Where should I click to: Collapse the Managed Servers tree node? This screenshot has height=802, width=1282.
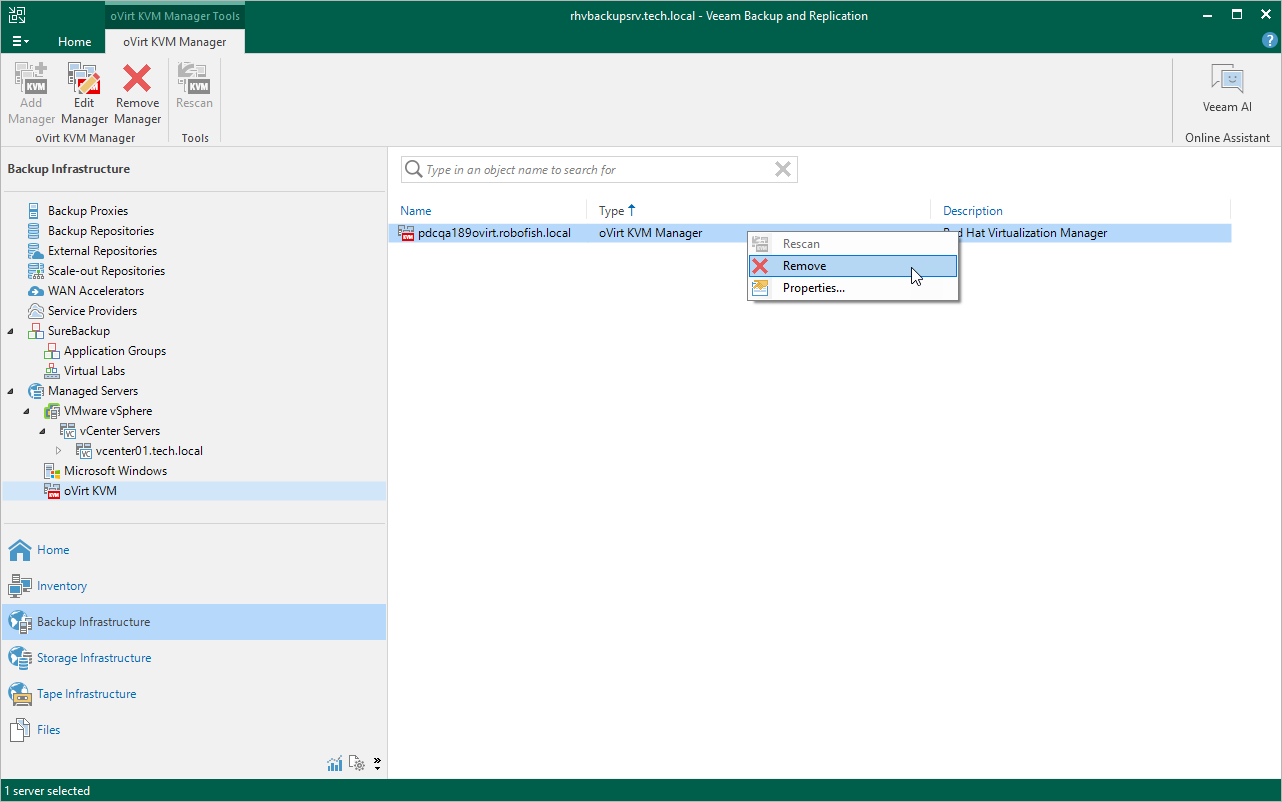click(11, 391)
